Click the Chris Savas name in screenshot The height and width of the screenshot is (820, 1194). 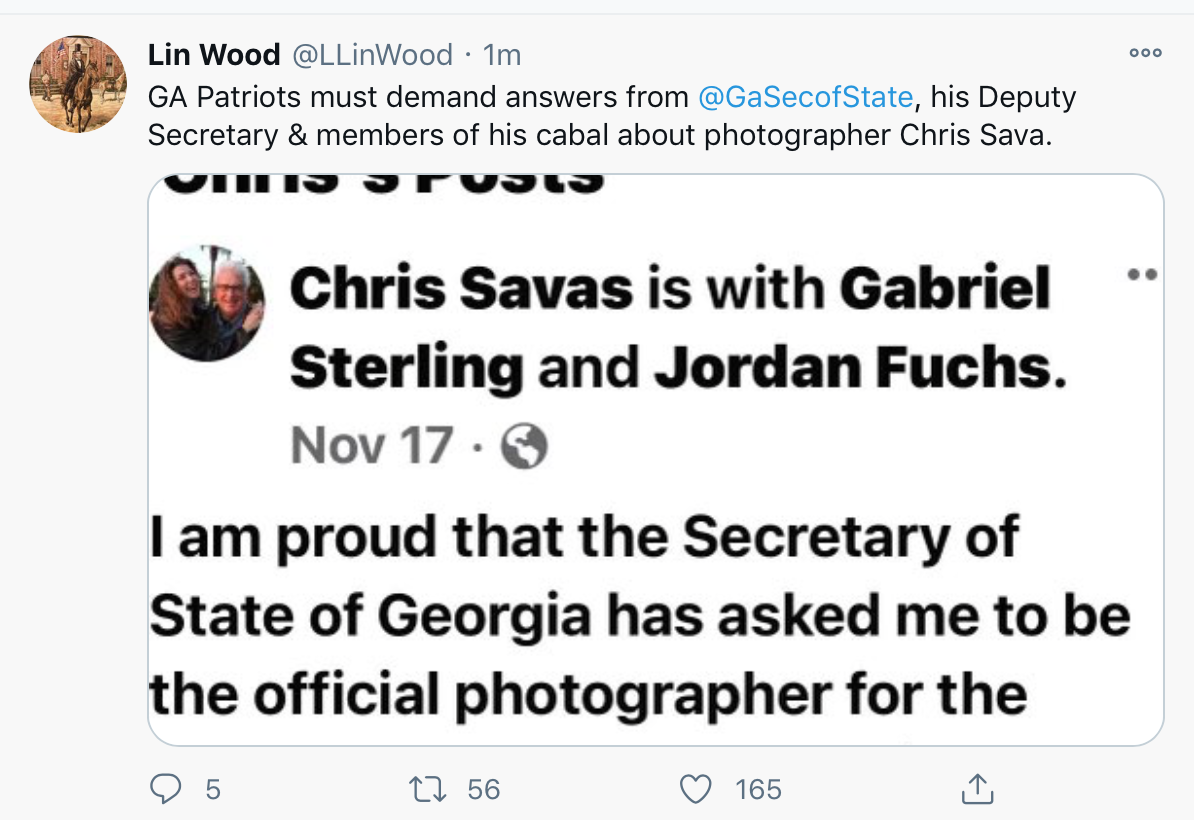pos(461,289)
